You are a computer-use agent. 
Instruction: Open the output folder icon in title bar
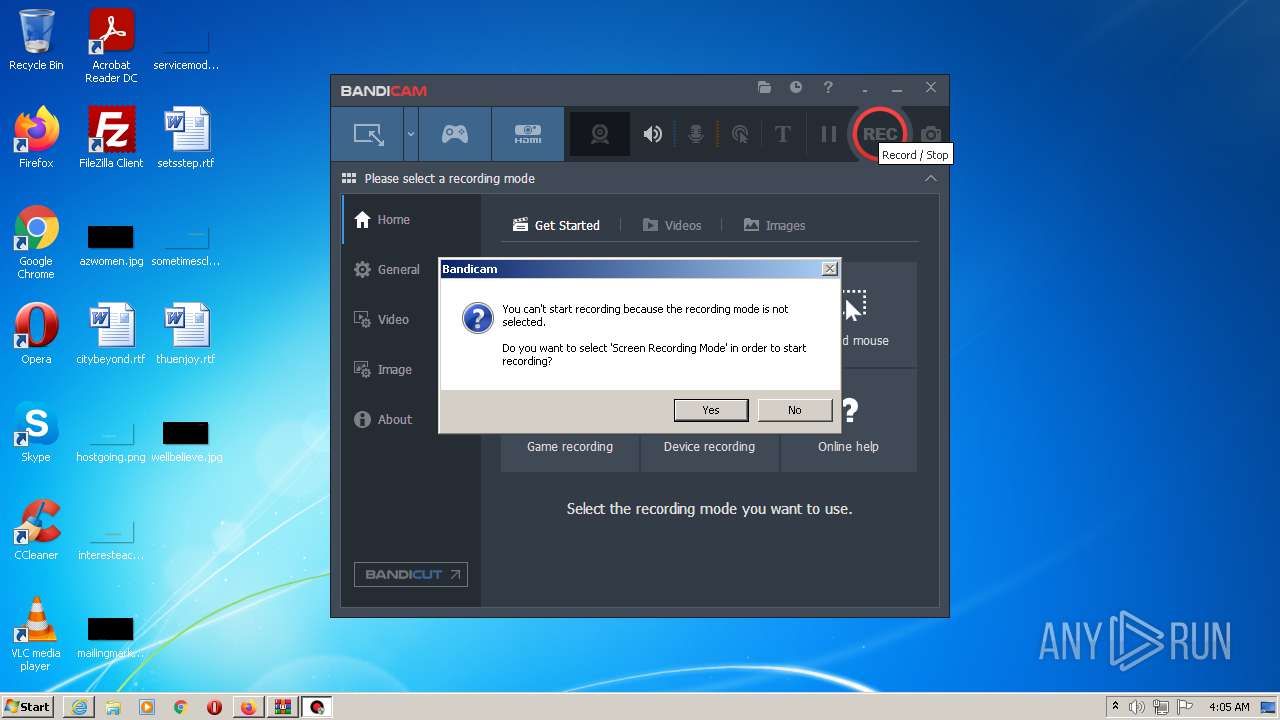pyautogui.click(x=764, y=88)
